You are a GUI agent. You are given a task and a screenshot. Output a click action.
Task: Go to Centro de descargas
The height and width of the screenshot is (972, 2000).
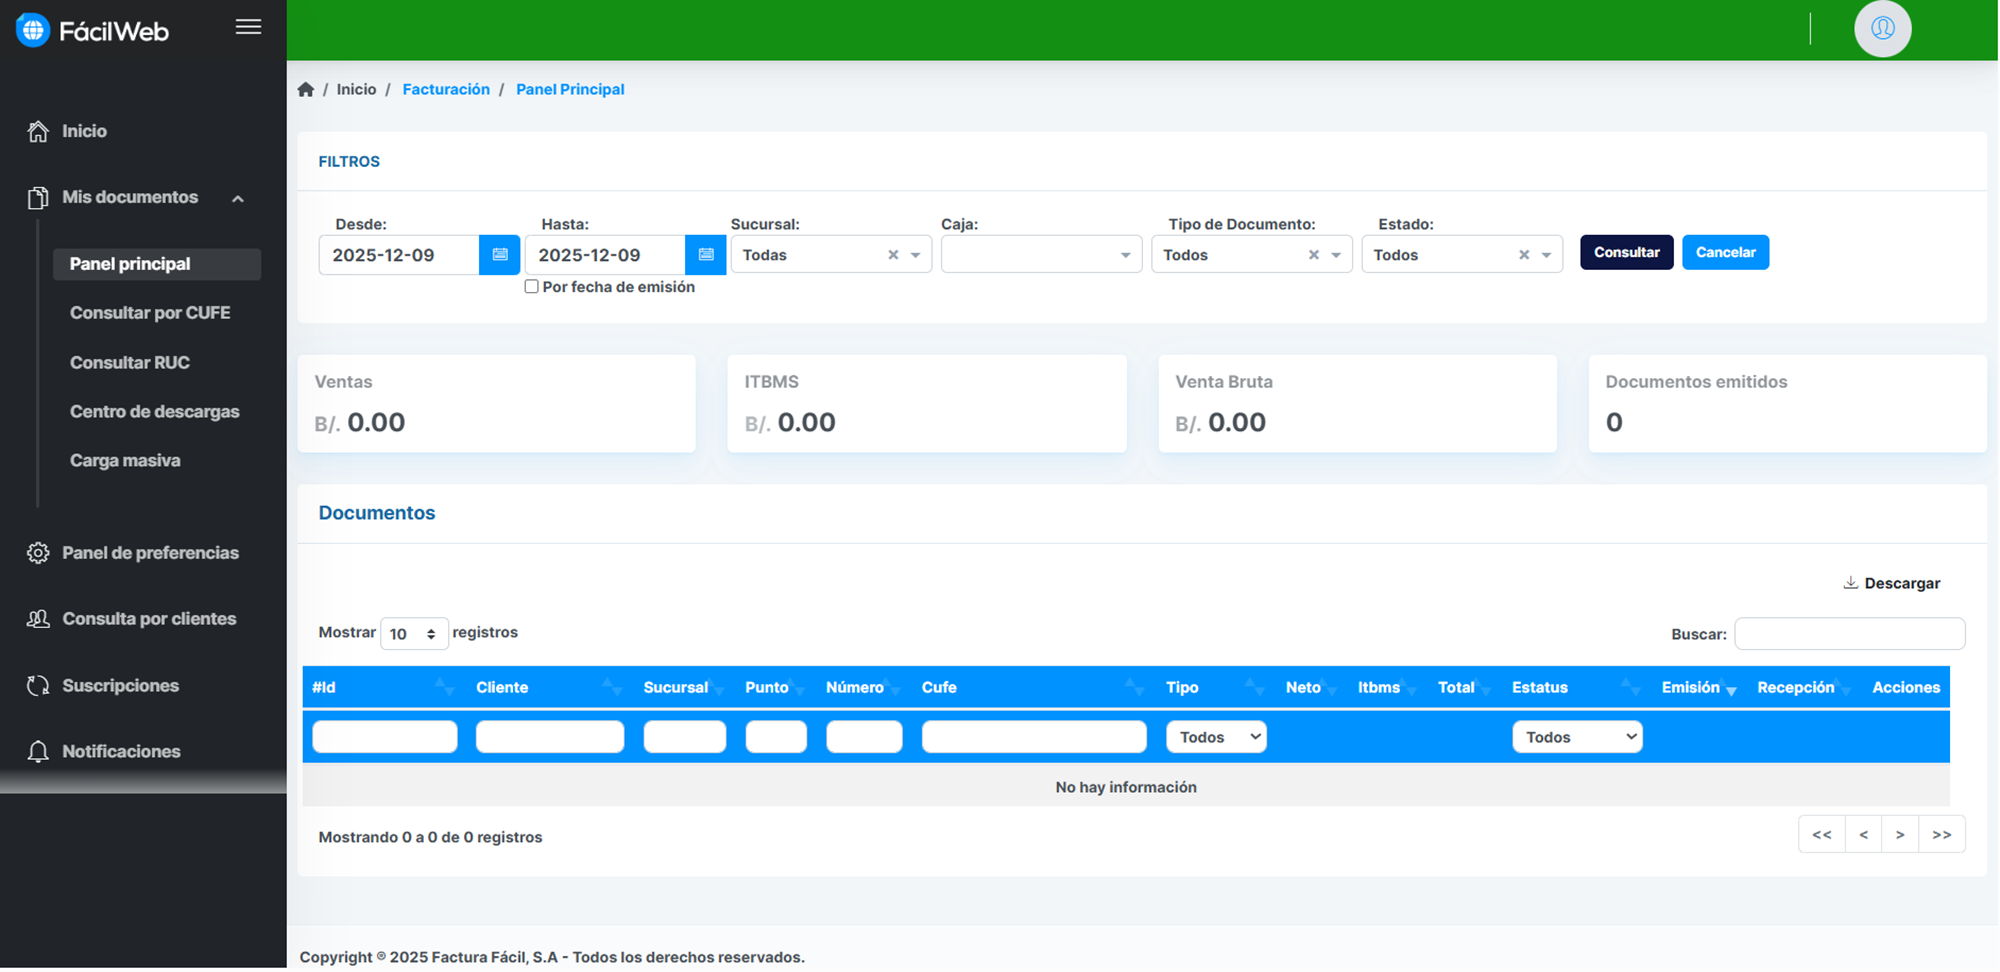[154, 412]
